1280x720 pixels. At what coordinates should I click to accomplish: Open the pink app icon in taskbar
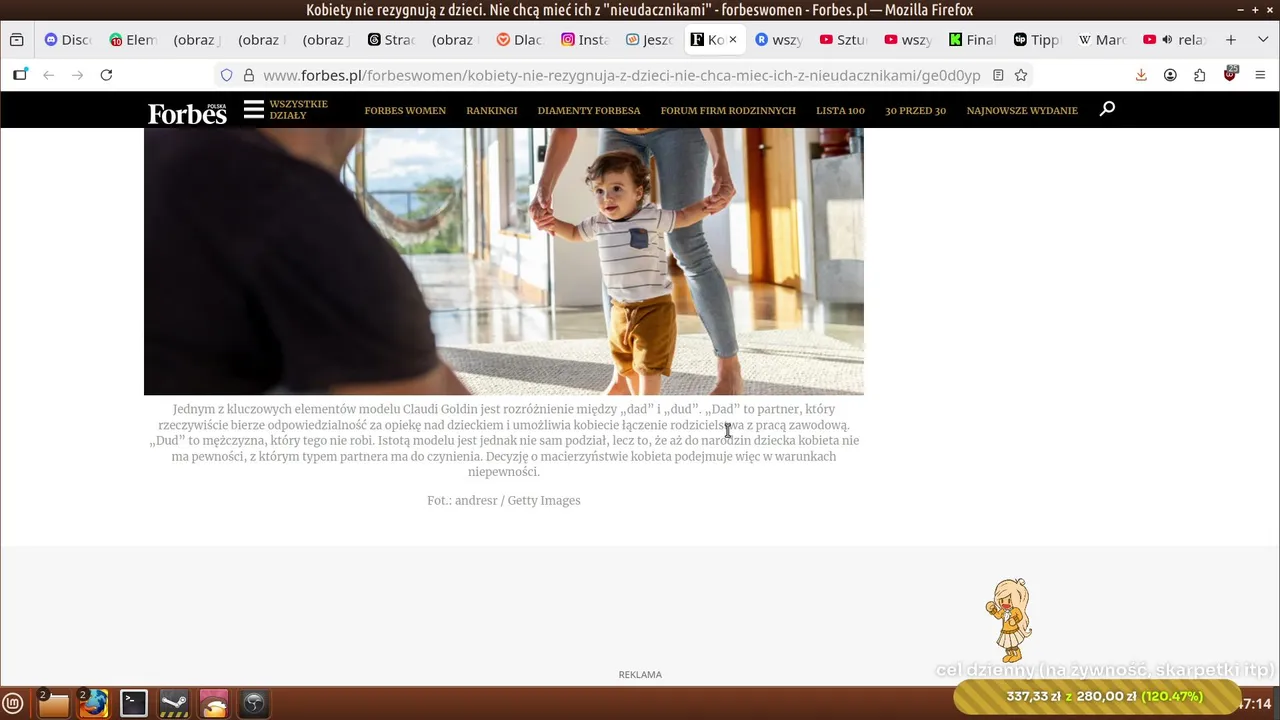pyautogui.click(x=214, y=703)
